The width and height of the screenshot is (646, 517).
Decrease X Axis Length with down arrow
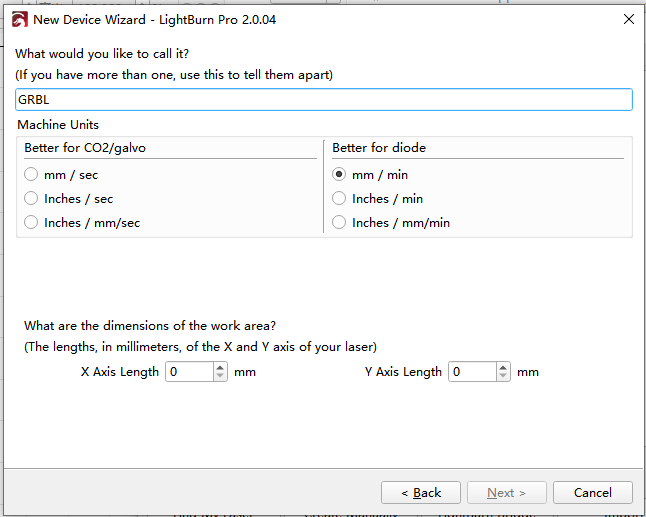coord(220,376)
